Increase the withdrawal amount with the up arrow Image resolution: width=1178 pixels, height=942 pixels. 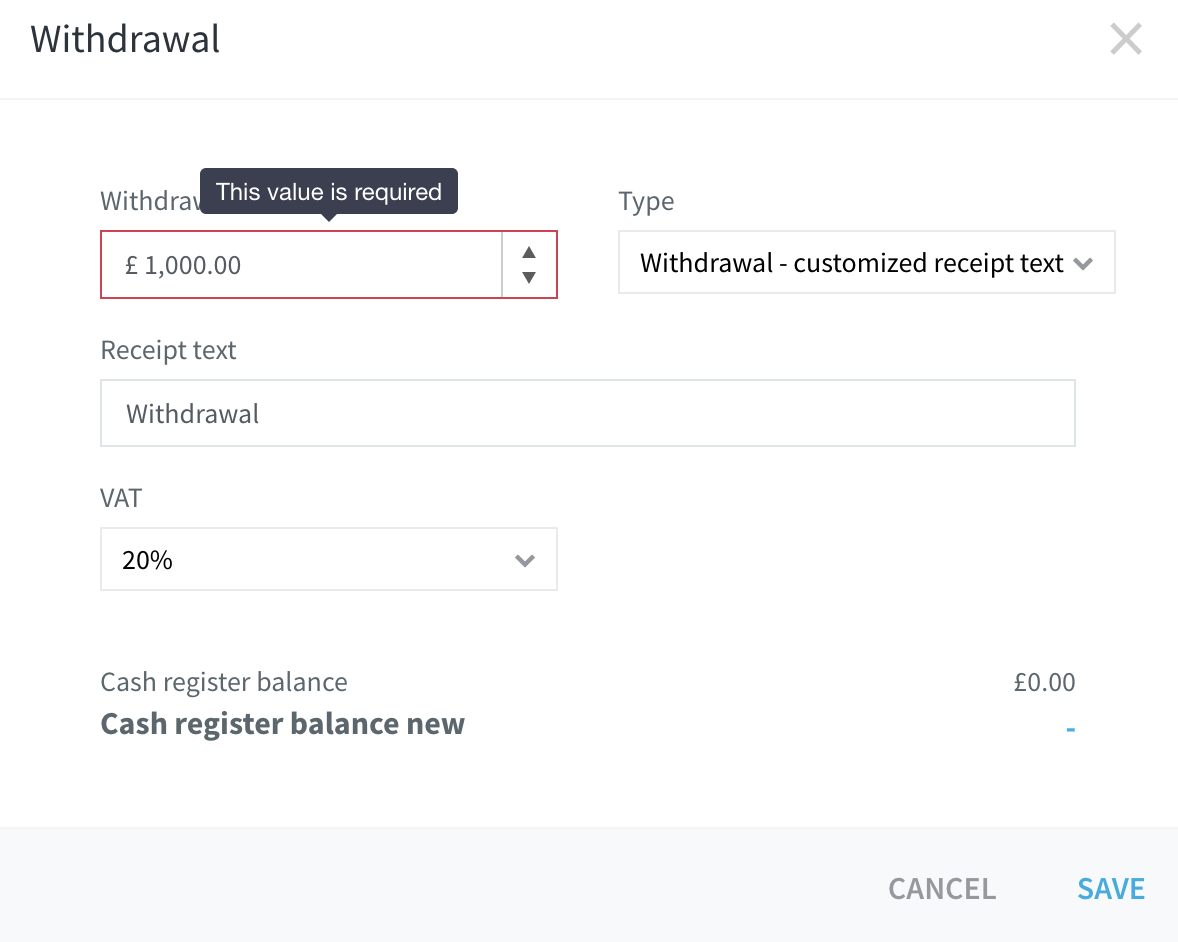point(529,252)
